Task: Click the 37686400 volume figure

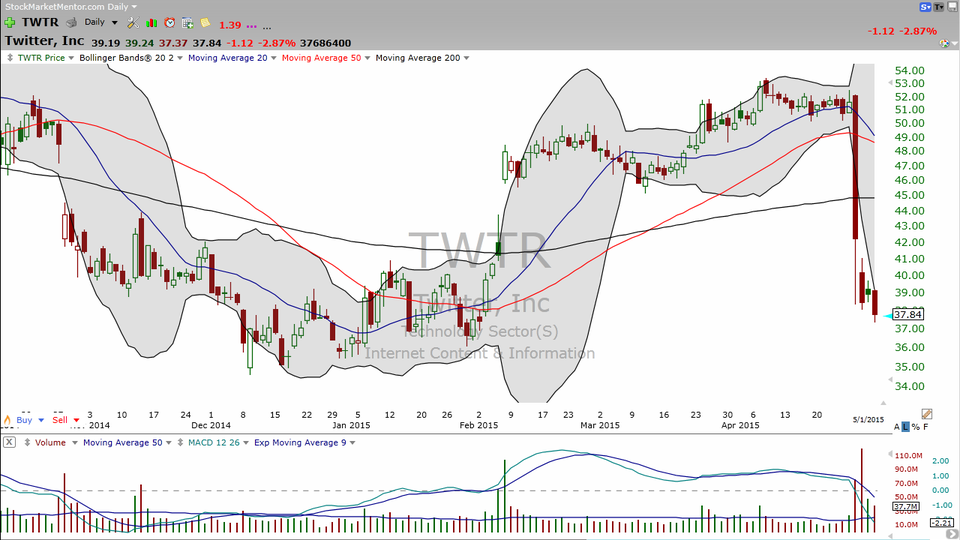Action: (326, 43)
